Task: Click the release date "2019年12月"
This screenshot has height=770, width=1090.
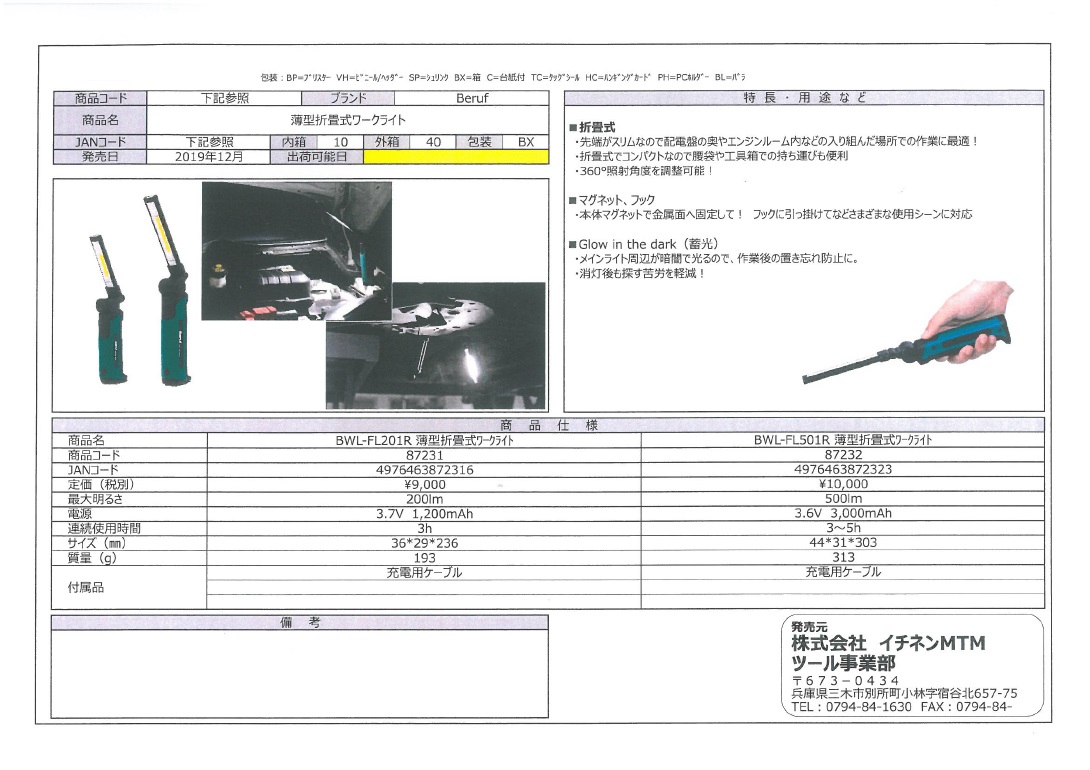Action: tap(209, 157)
